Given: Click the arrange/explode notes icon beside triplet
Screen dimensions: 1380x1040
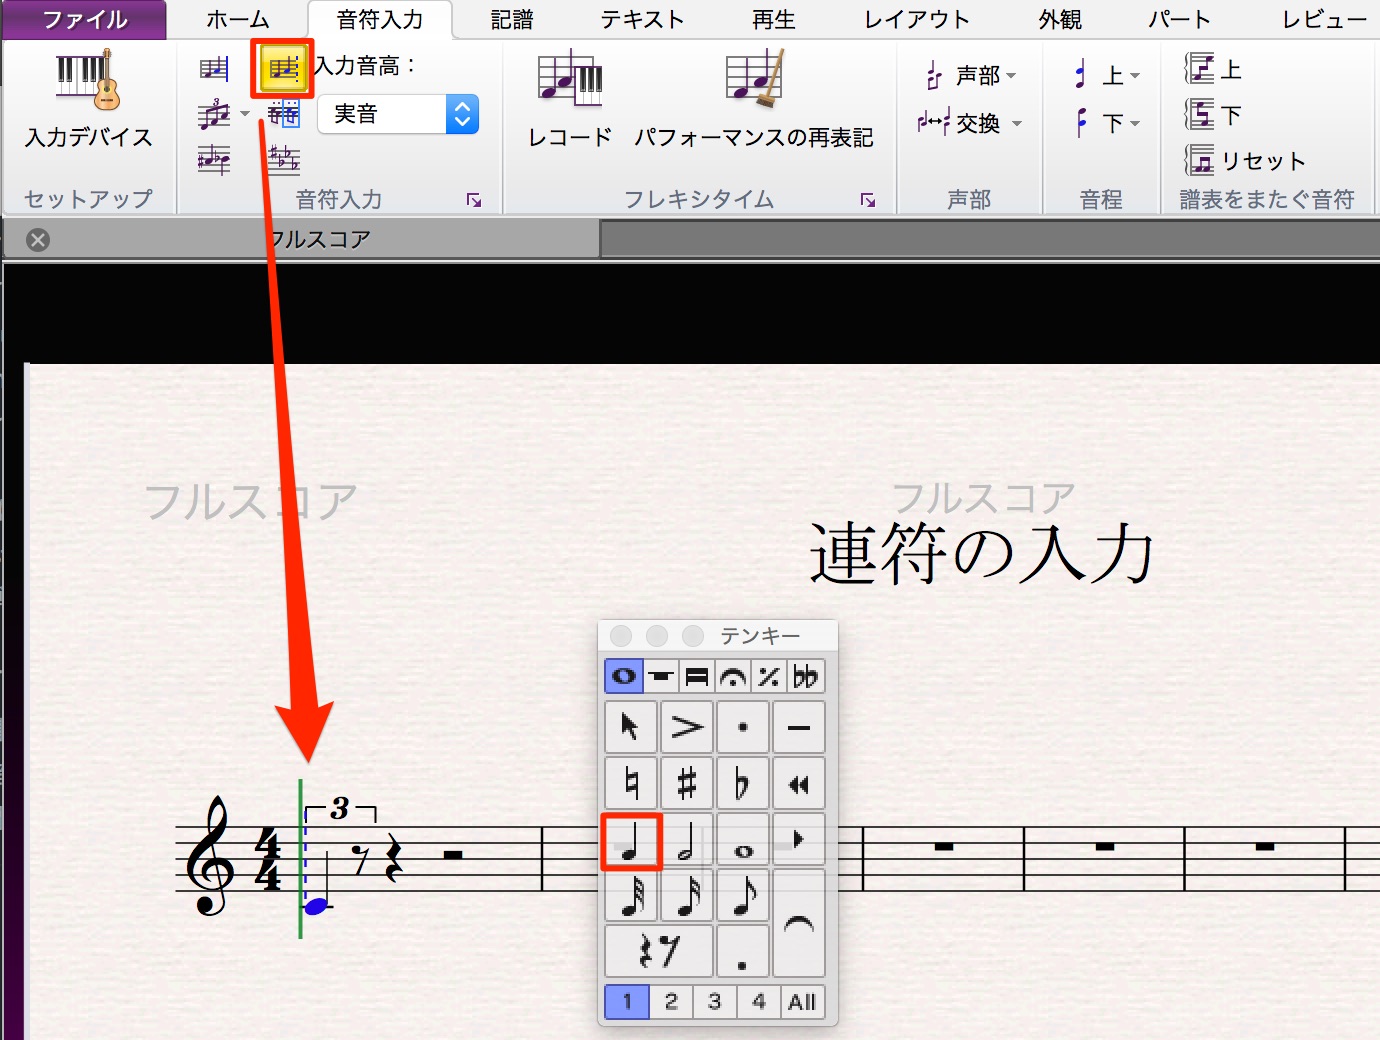Looking at the screenshot, I should click(x=283, y=114).
